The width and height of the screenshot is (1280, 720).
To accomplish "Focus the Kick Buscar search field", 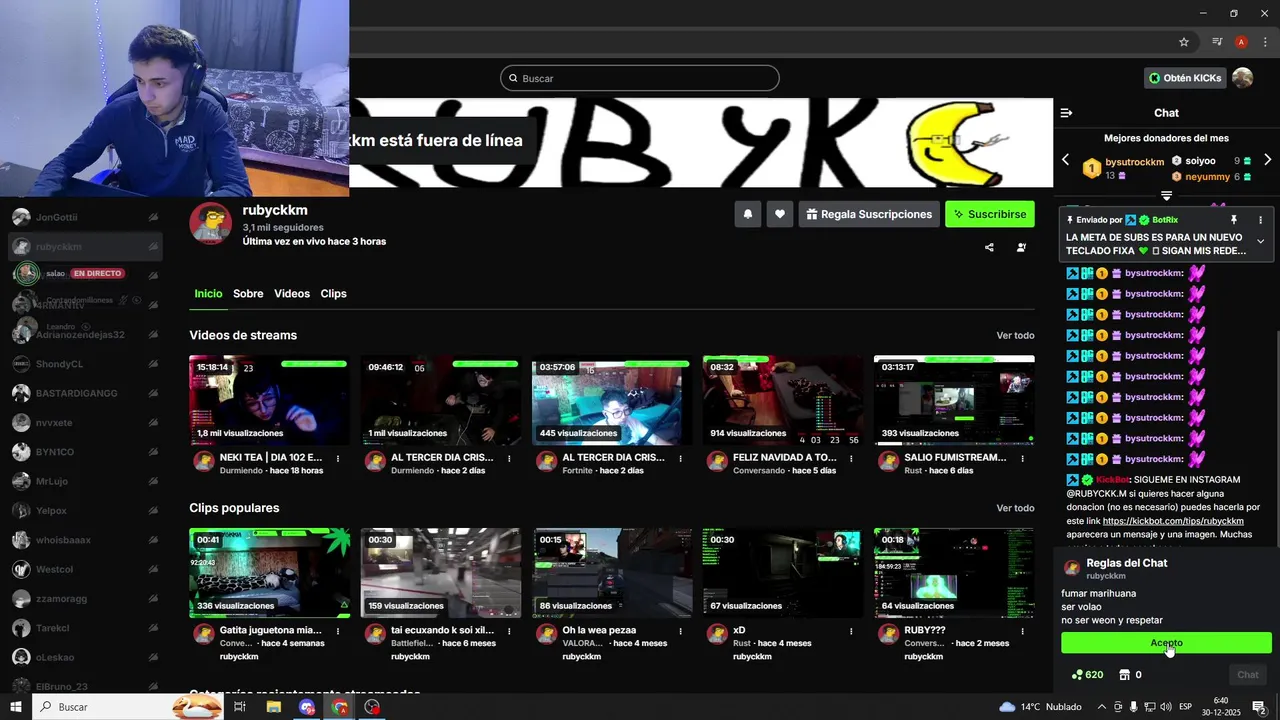I will (x=640, y=78).
